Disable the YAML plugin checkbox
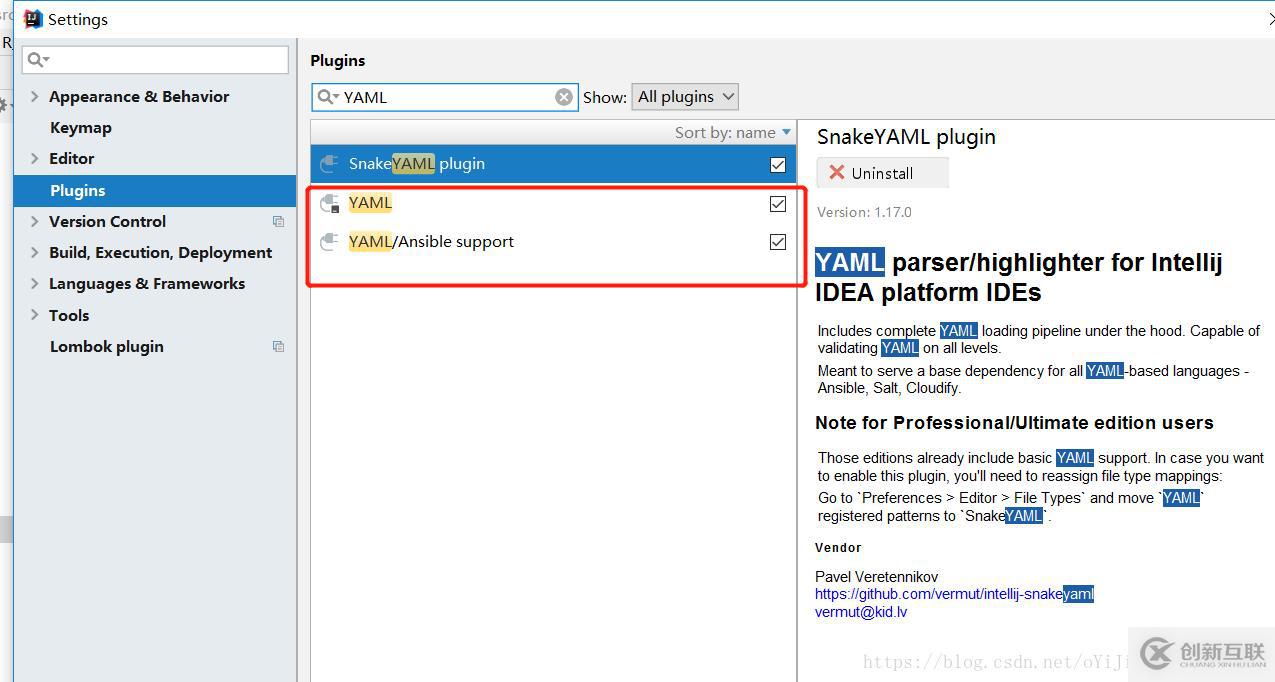The height and width of the screenshot is (682, 1275). point(777,203)
